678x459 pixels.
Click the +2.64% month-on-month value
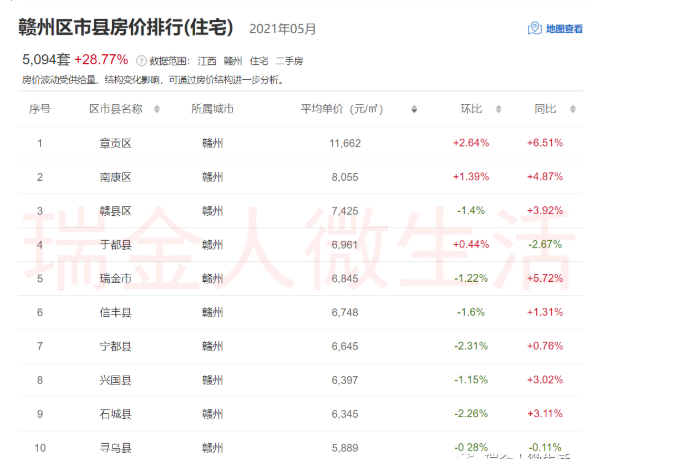click(x=471, y=143)
